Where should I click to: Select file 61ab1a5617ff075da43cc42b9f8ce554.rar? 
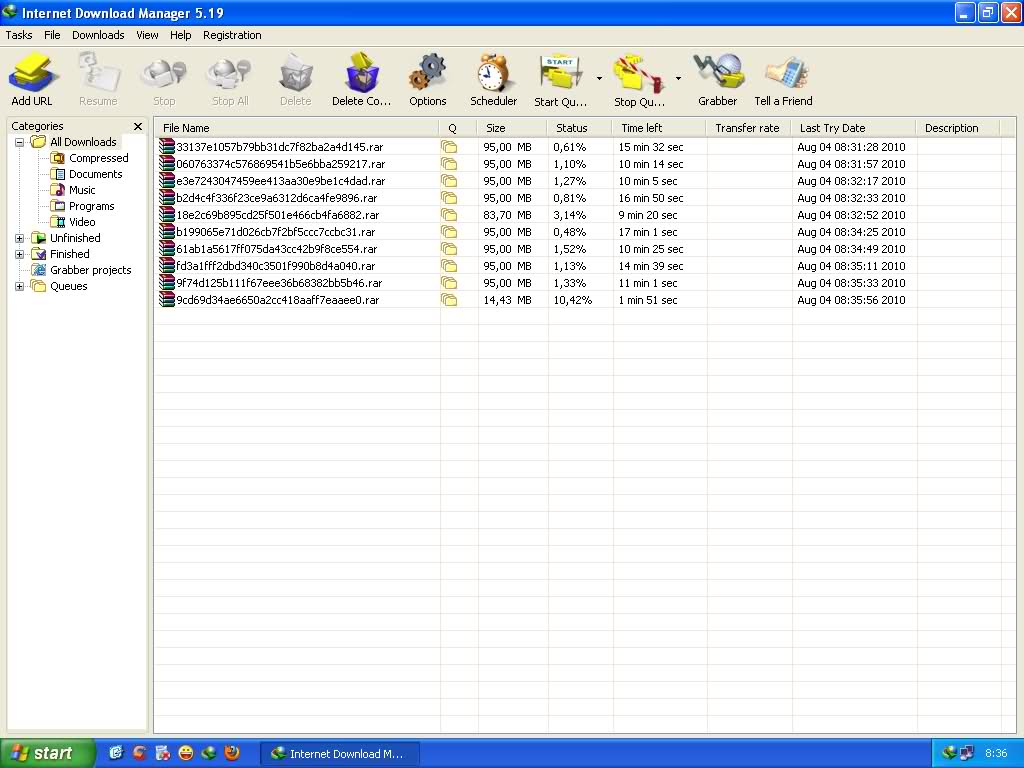277,249
